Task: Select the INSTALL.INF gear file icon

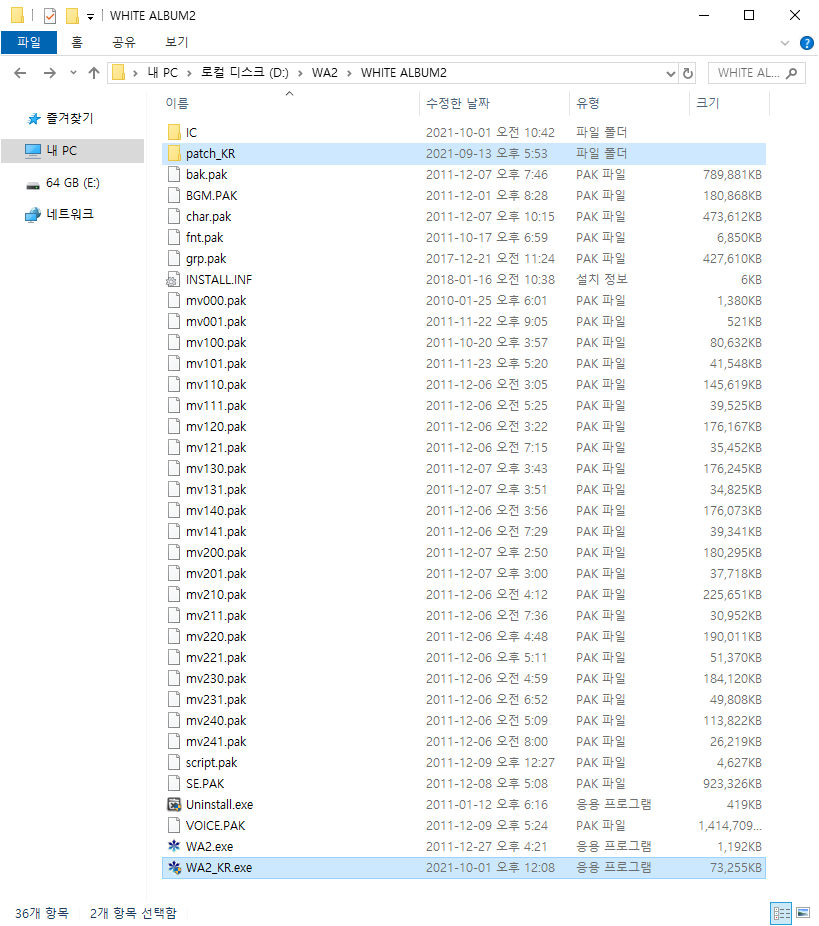Action: pos(174,279)
